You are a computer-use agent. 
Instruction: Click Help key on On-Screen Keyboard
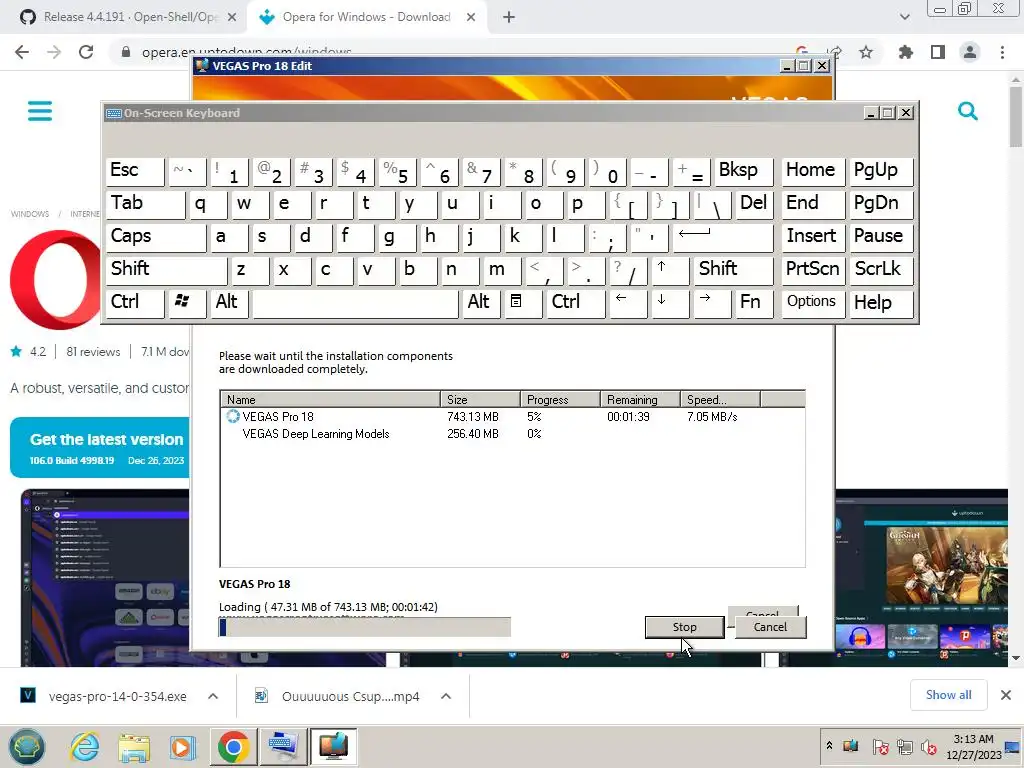tap(880, 302)
